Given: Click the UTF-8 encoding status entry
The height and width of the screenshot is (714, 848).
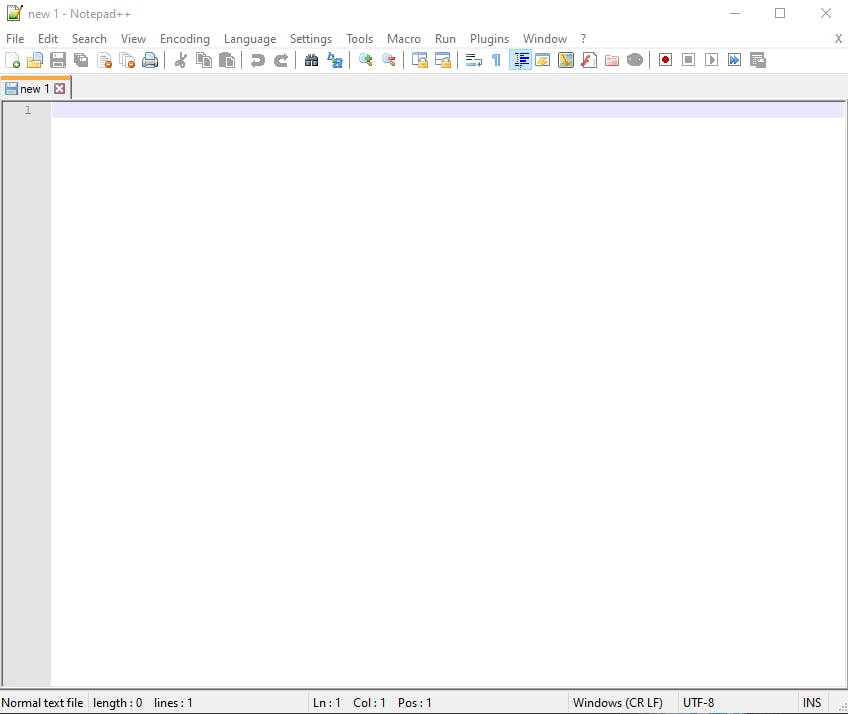Looking at the screenshot, I should 698,703.
